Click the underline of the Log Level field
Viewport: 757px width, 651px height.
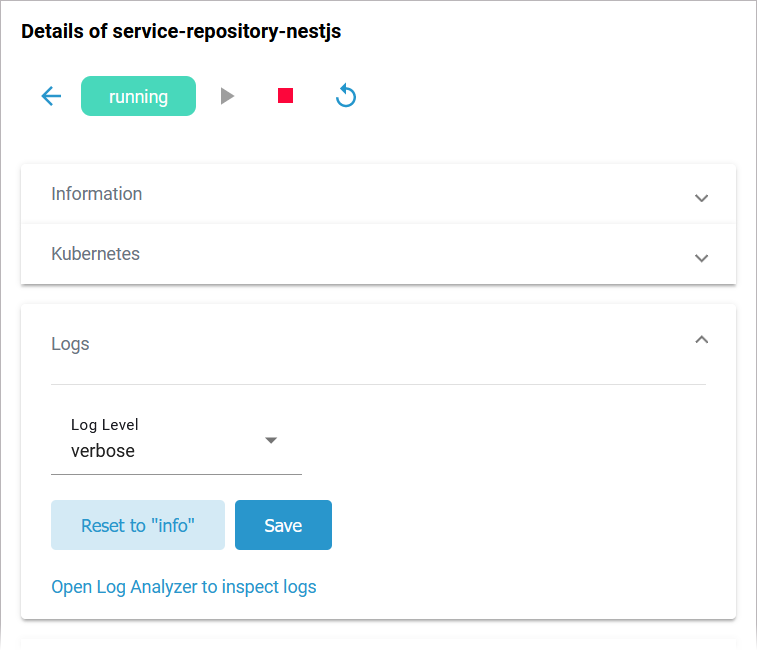point(176,474)
